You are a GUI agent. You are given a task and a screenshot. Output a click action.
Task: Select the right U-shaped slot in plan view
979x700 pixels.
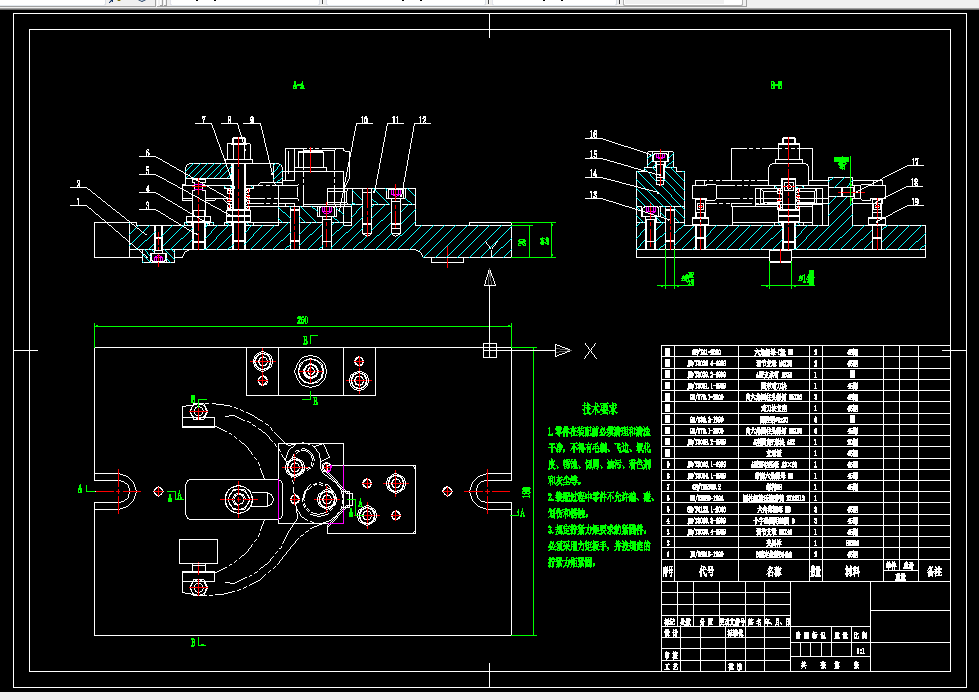pyautogui.click(x=491, y=491)
